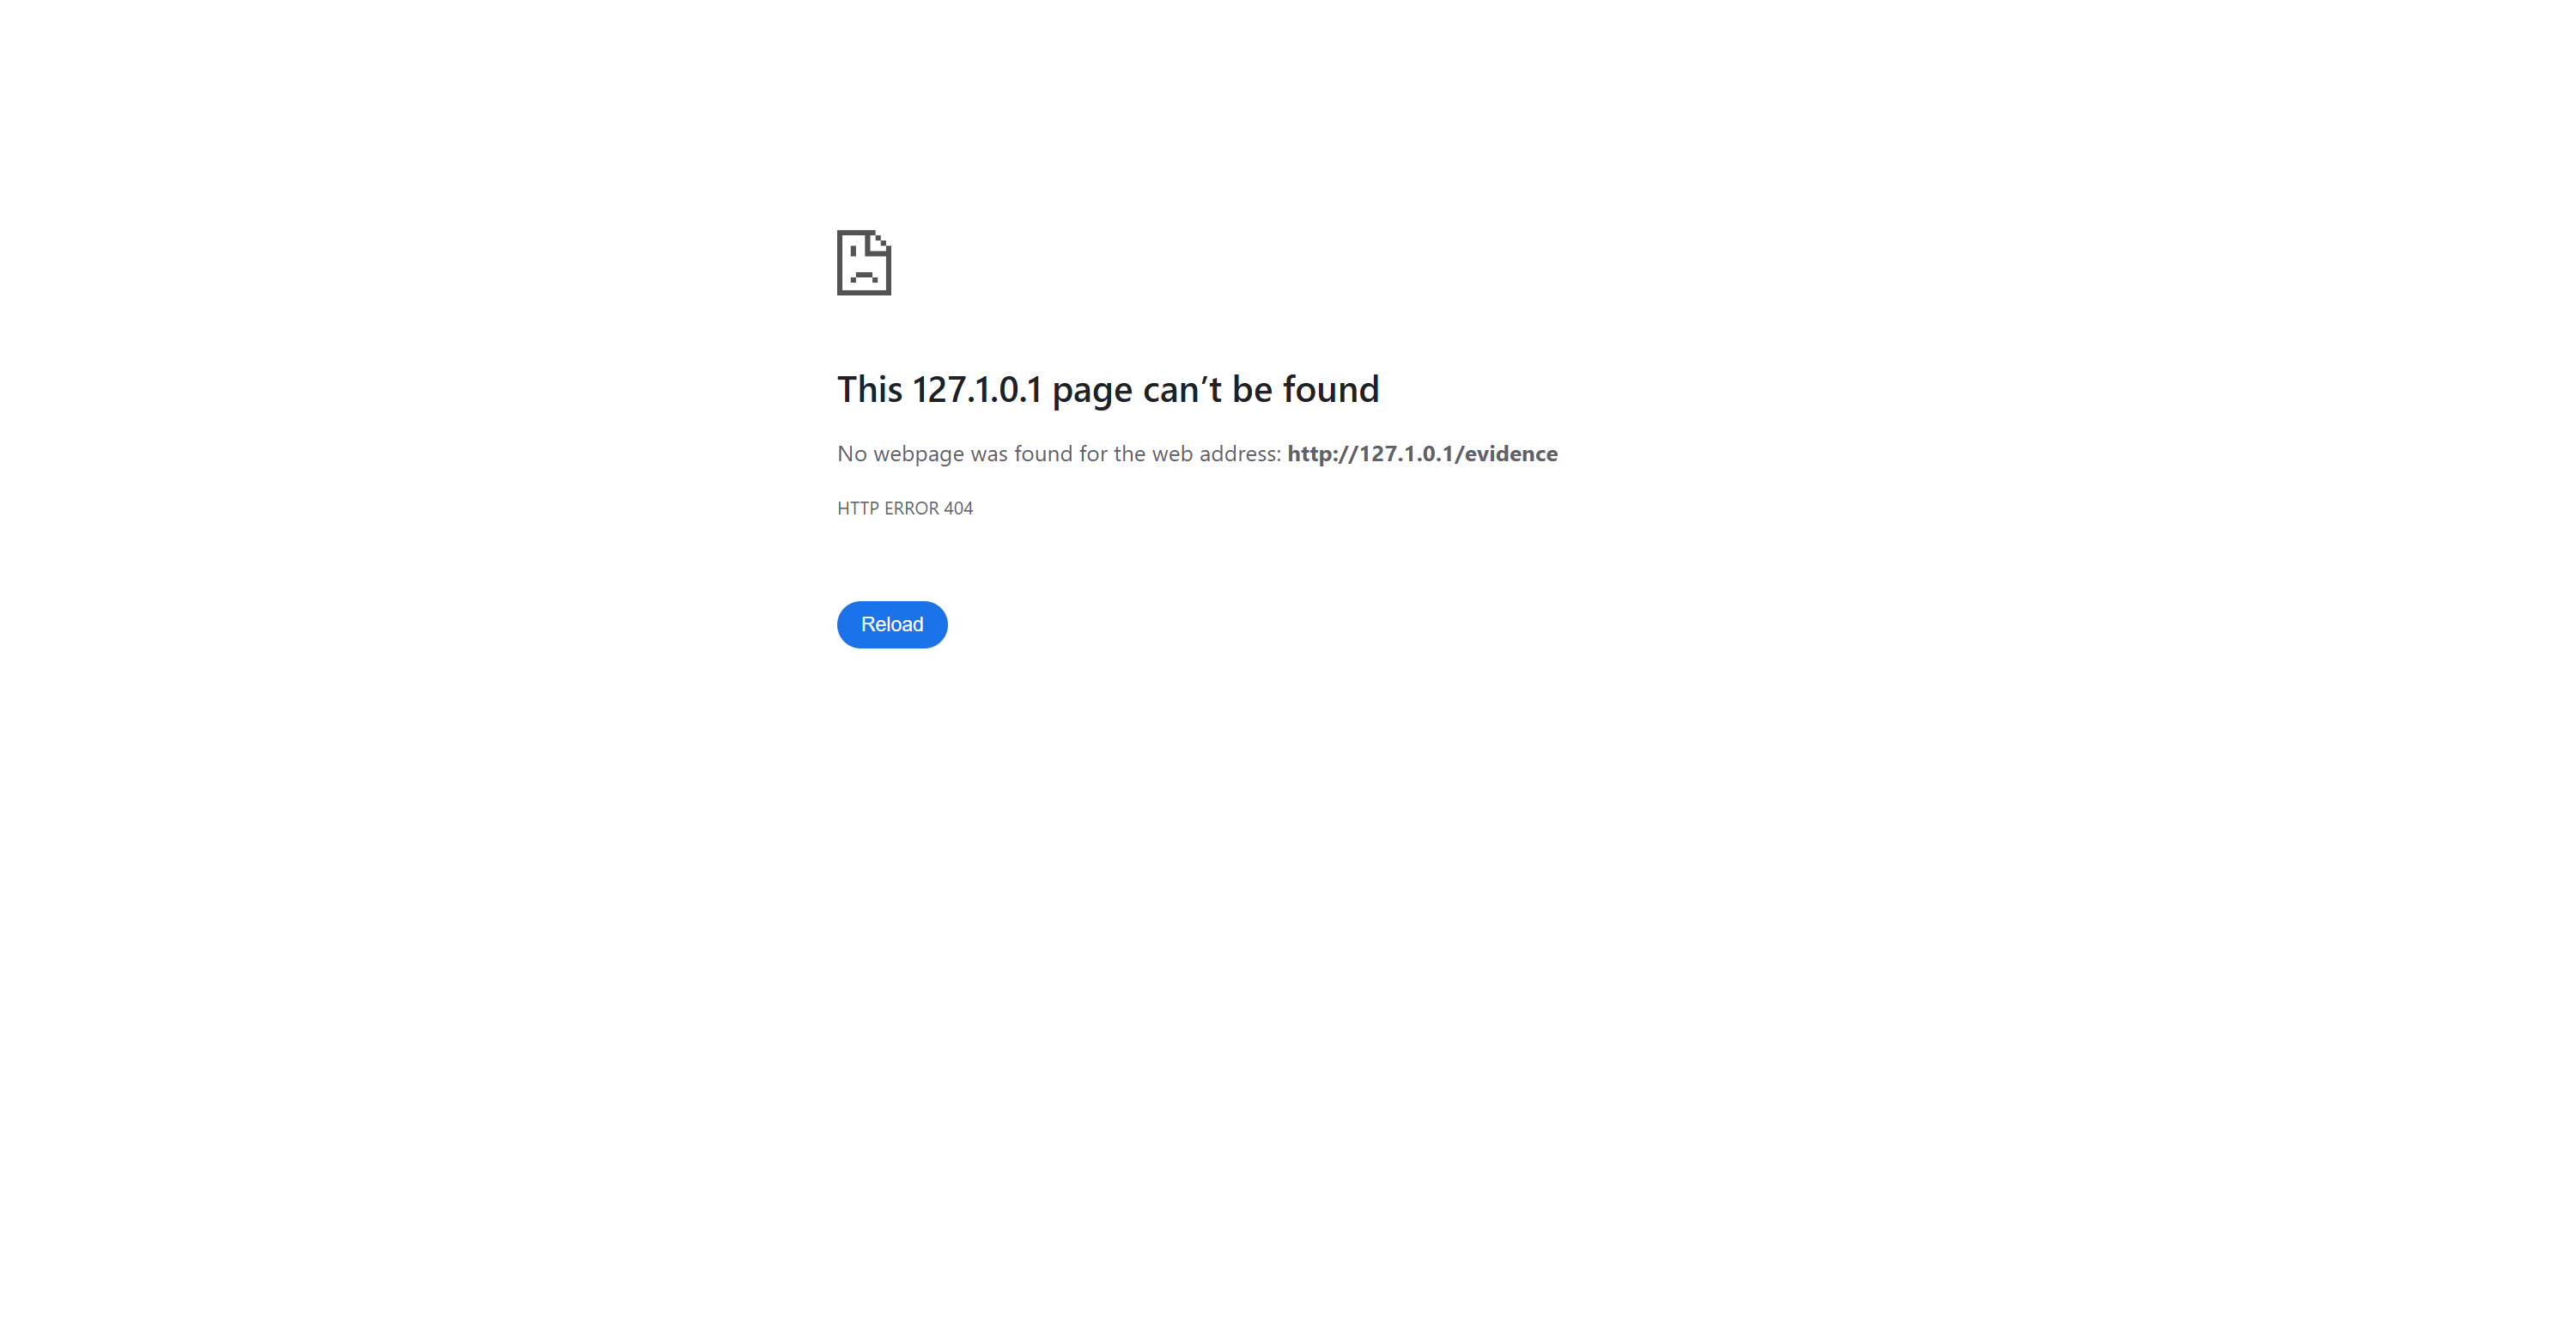Click the "page can't be found" heading
Viewport: 2576px width, 1339px height.
(x=1108, y=390)
